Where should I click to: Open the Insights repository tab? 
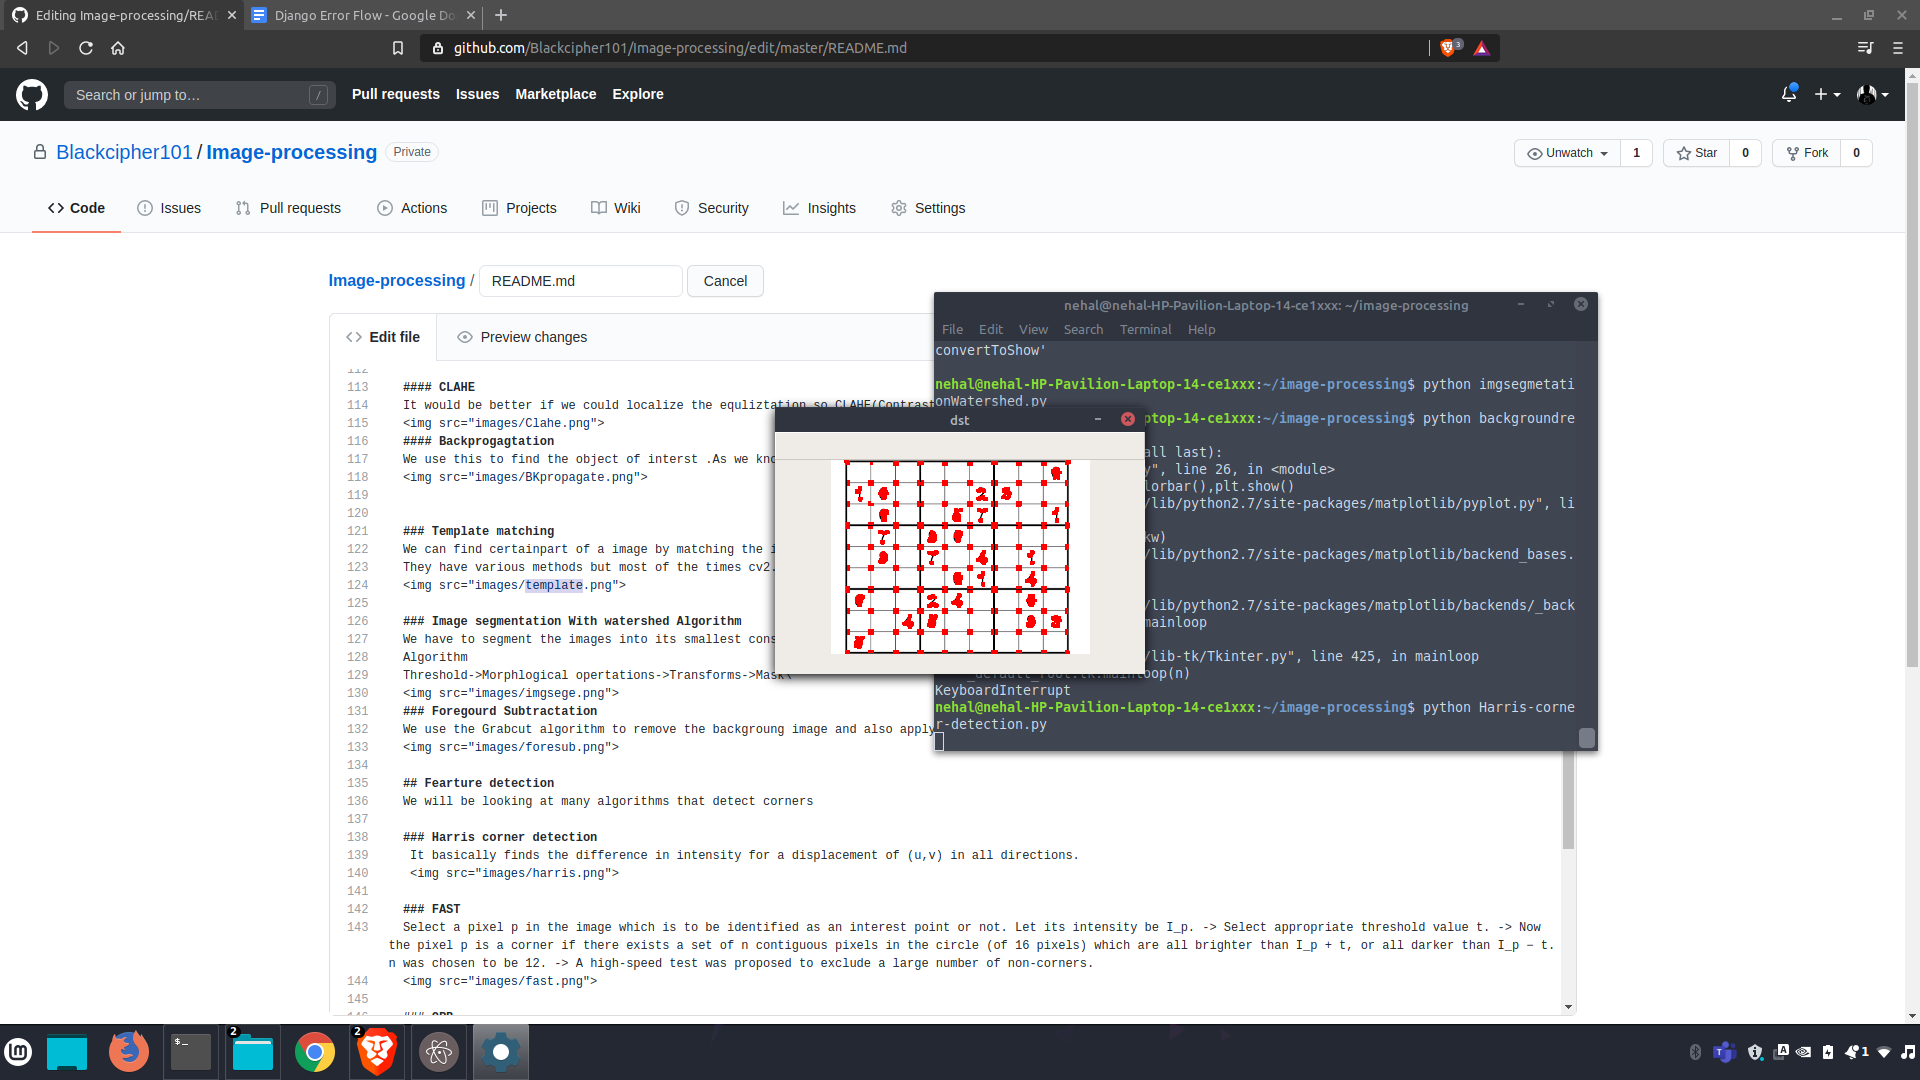(x=819, y=208)
